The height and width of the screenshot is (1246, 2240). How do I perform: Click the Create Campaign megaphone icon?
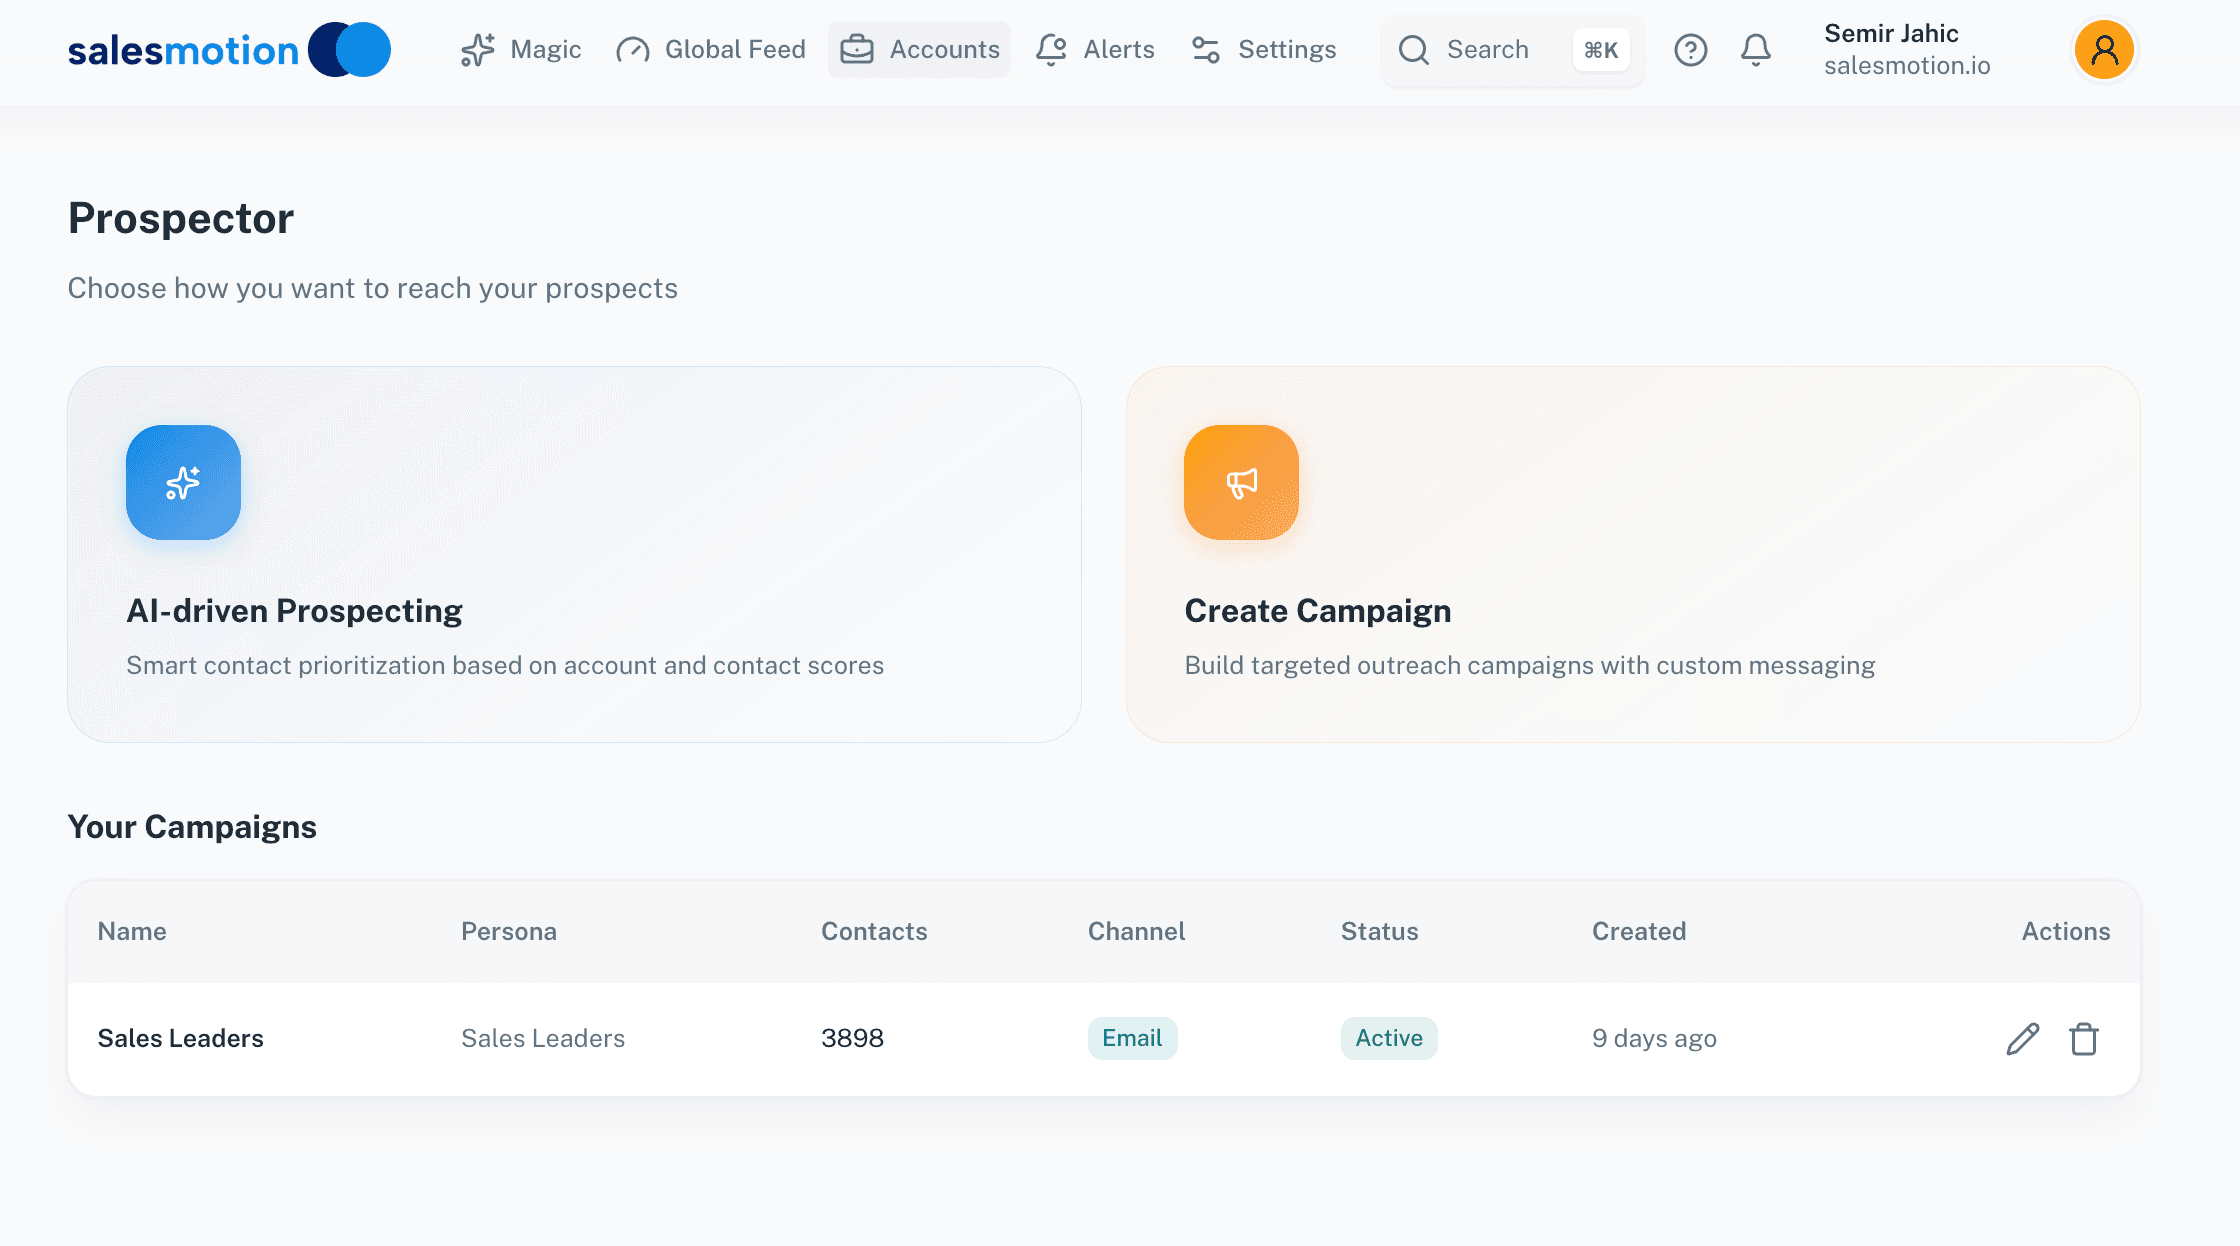pyautogui.click(x=1240, y=482)
